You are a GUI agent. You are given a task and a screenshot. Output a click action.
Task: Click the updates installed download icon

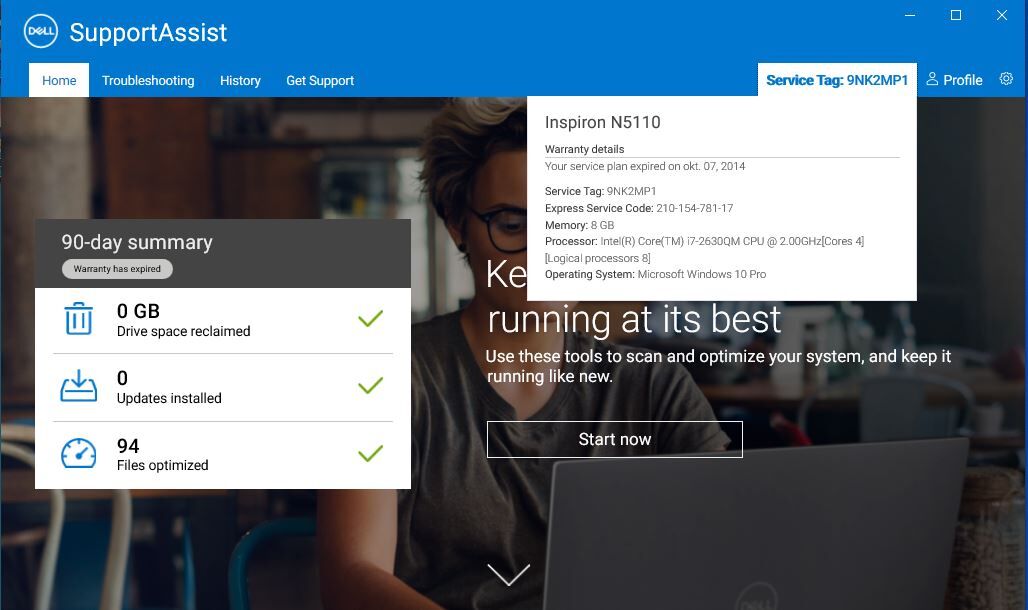click(79, 386)
